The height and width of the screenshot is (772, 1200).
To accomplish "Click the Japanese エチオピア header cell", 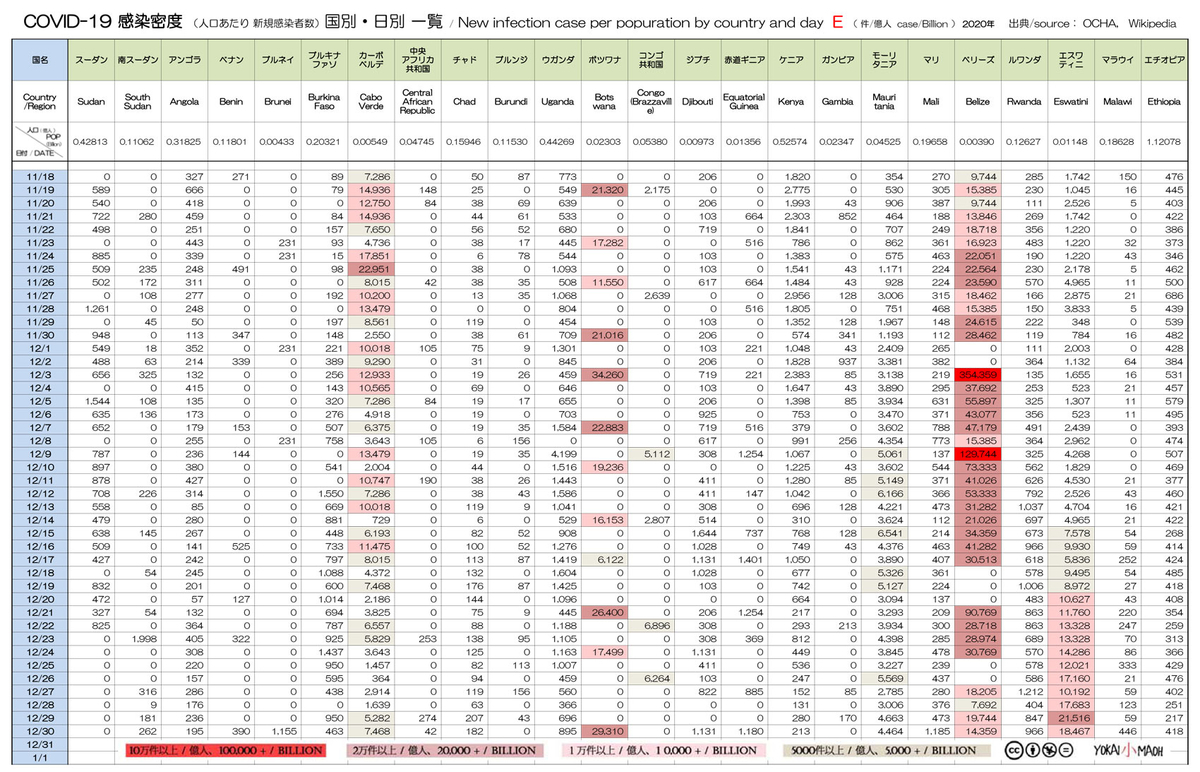I will (x=1163, y=61).
